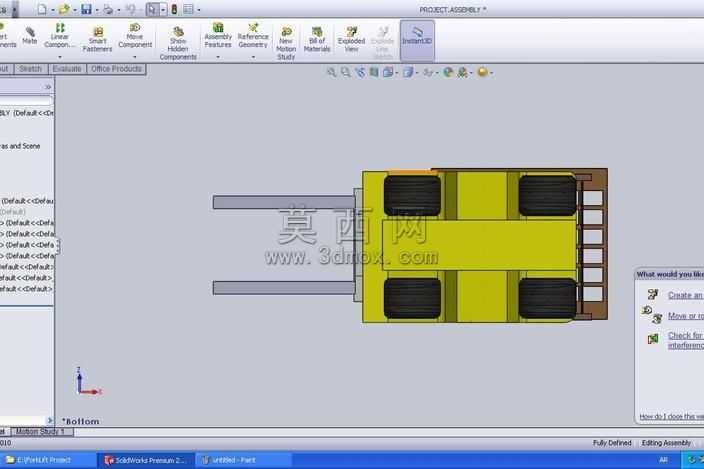This screenshot has height=469, width=704.
Task: Open dropdown under Assembly Features
Action: (218, 57)
